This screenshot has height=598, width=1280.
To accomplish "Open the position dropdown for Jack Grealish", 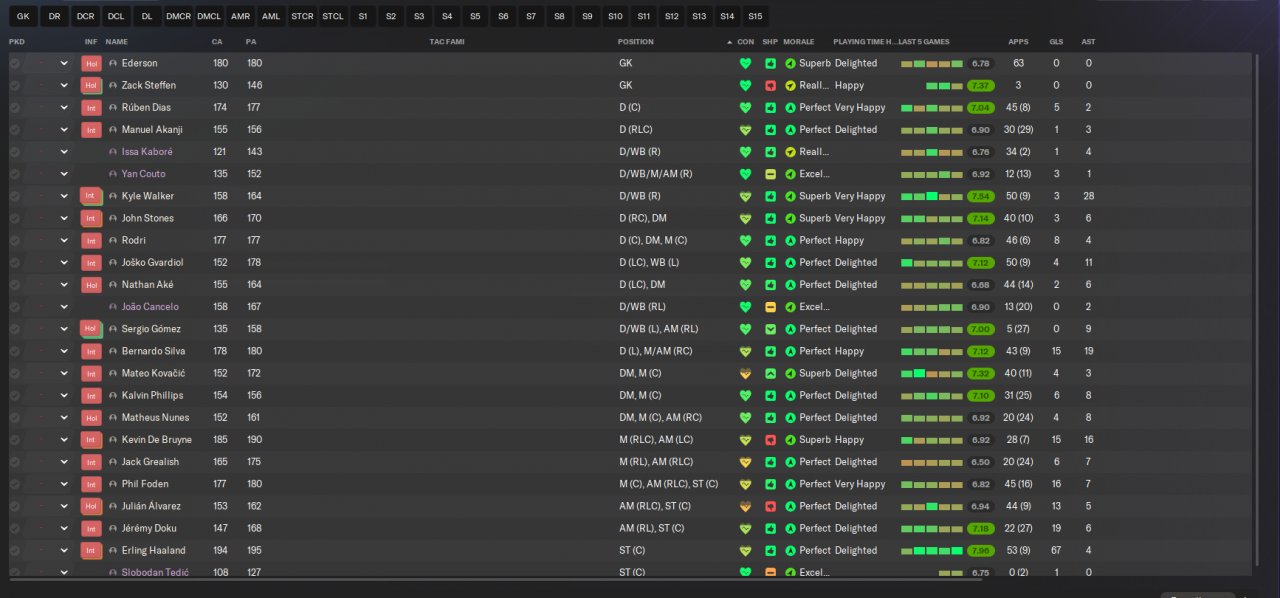I will [64, 462].
